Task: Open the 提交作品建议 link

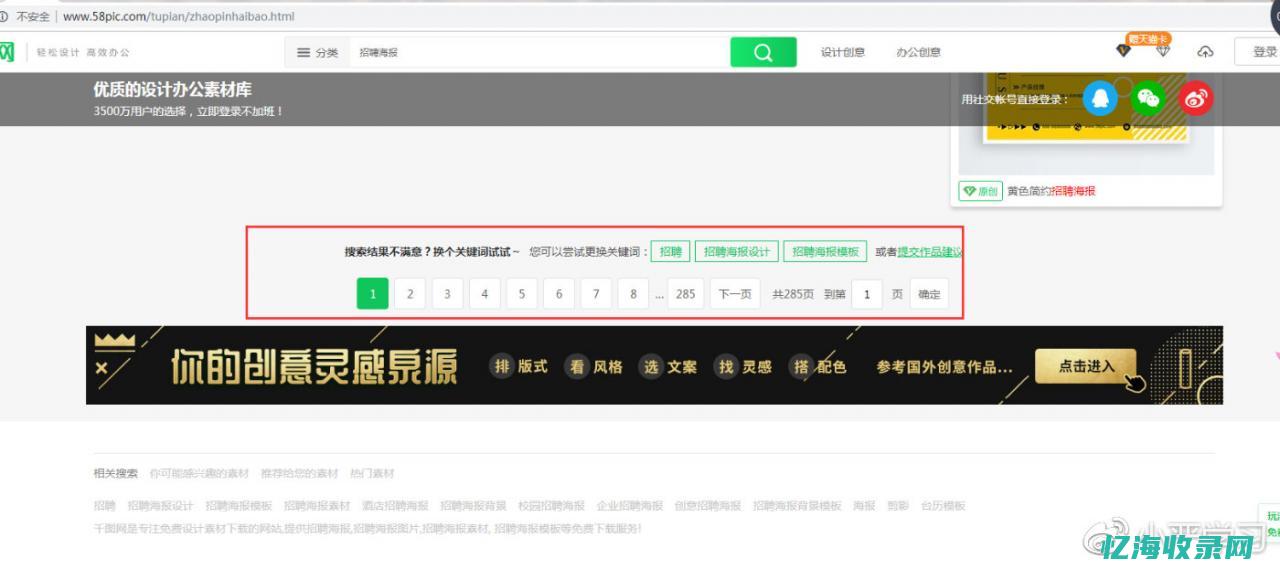Action: [930, 252]
